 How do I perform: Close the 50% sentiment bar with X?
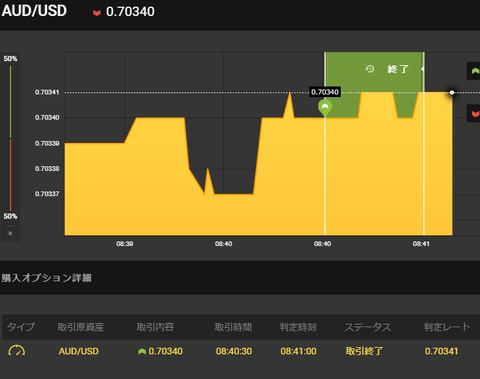[10, 233]
